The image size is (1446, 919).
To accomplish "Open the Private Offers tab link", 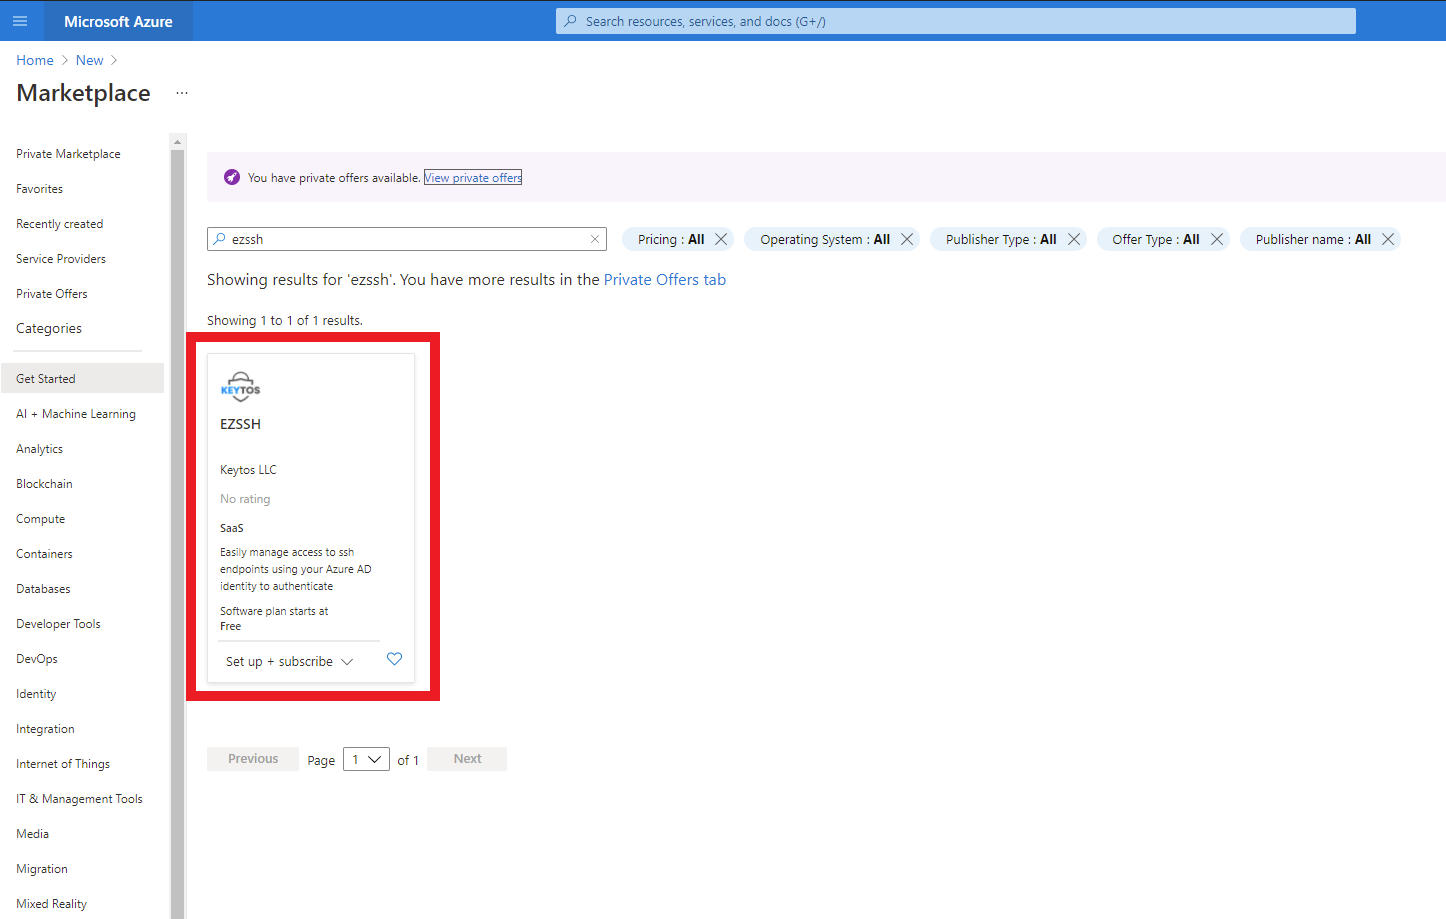I will click(x=665, y=280).
